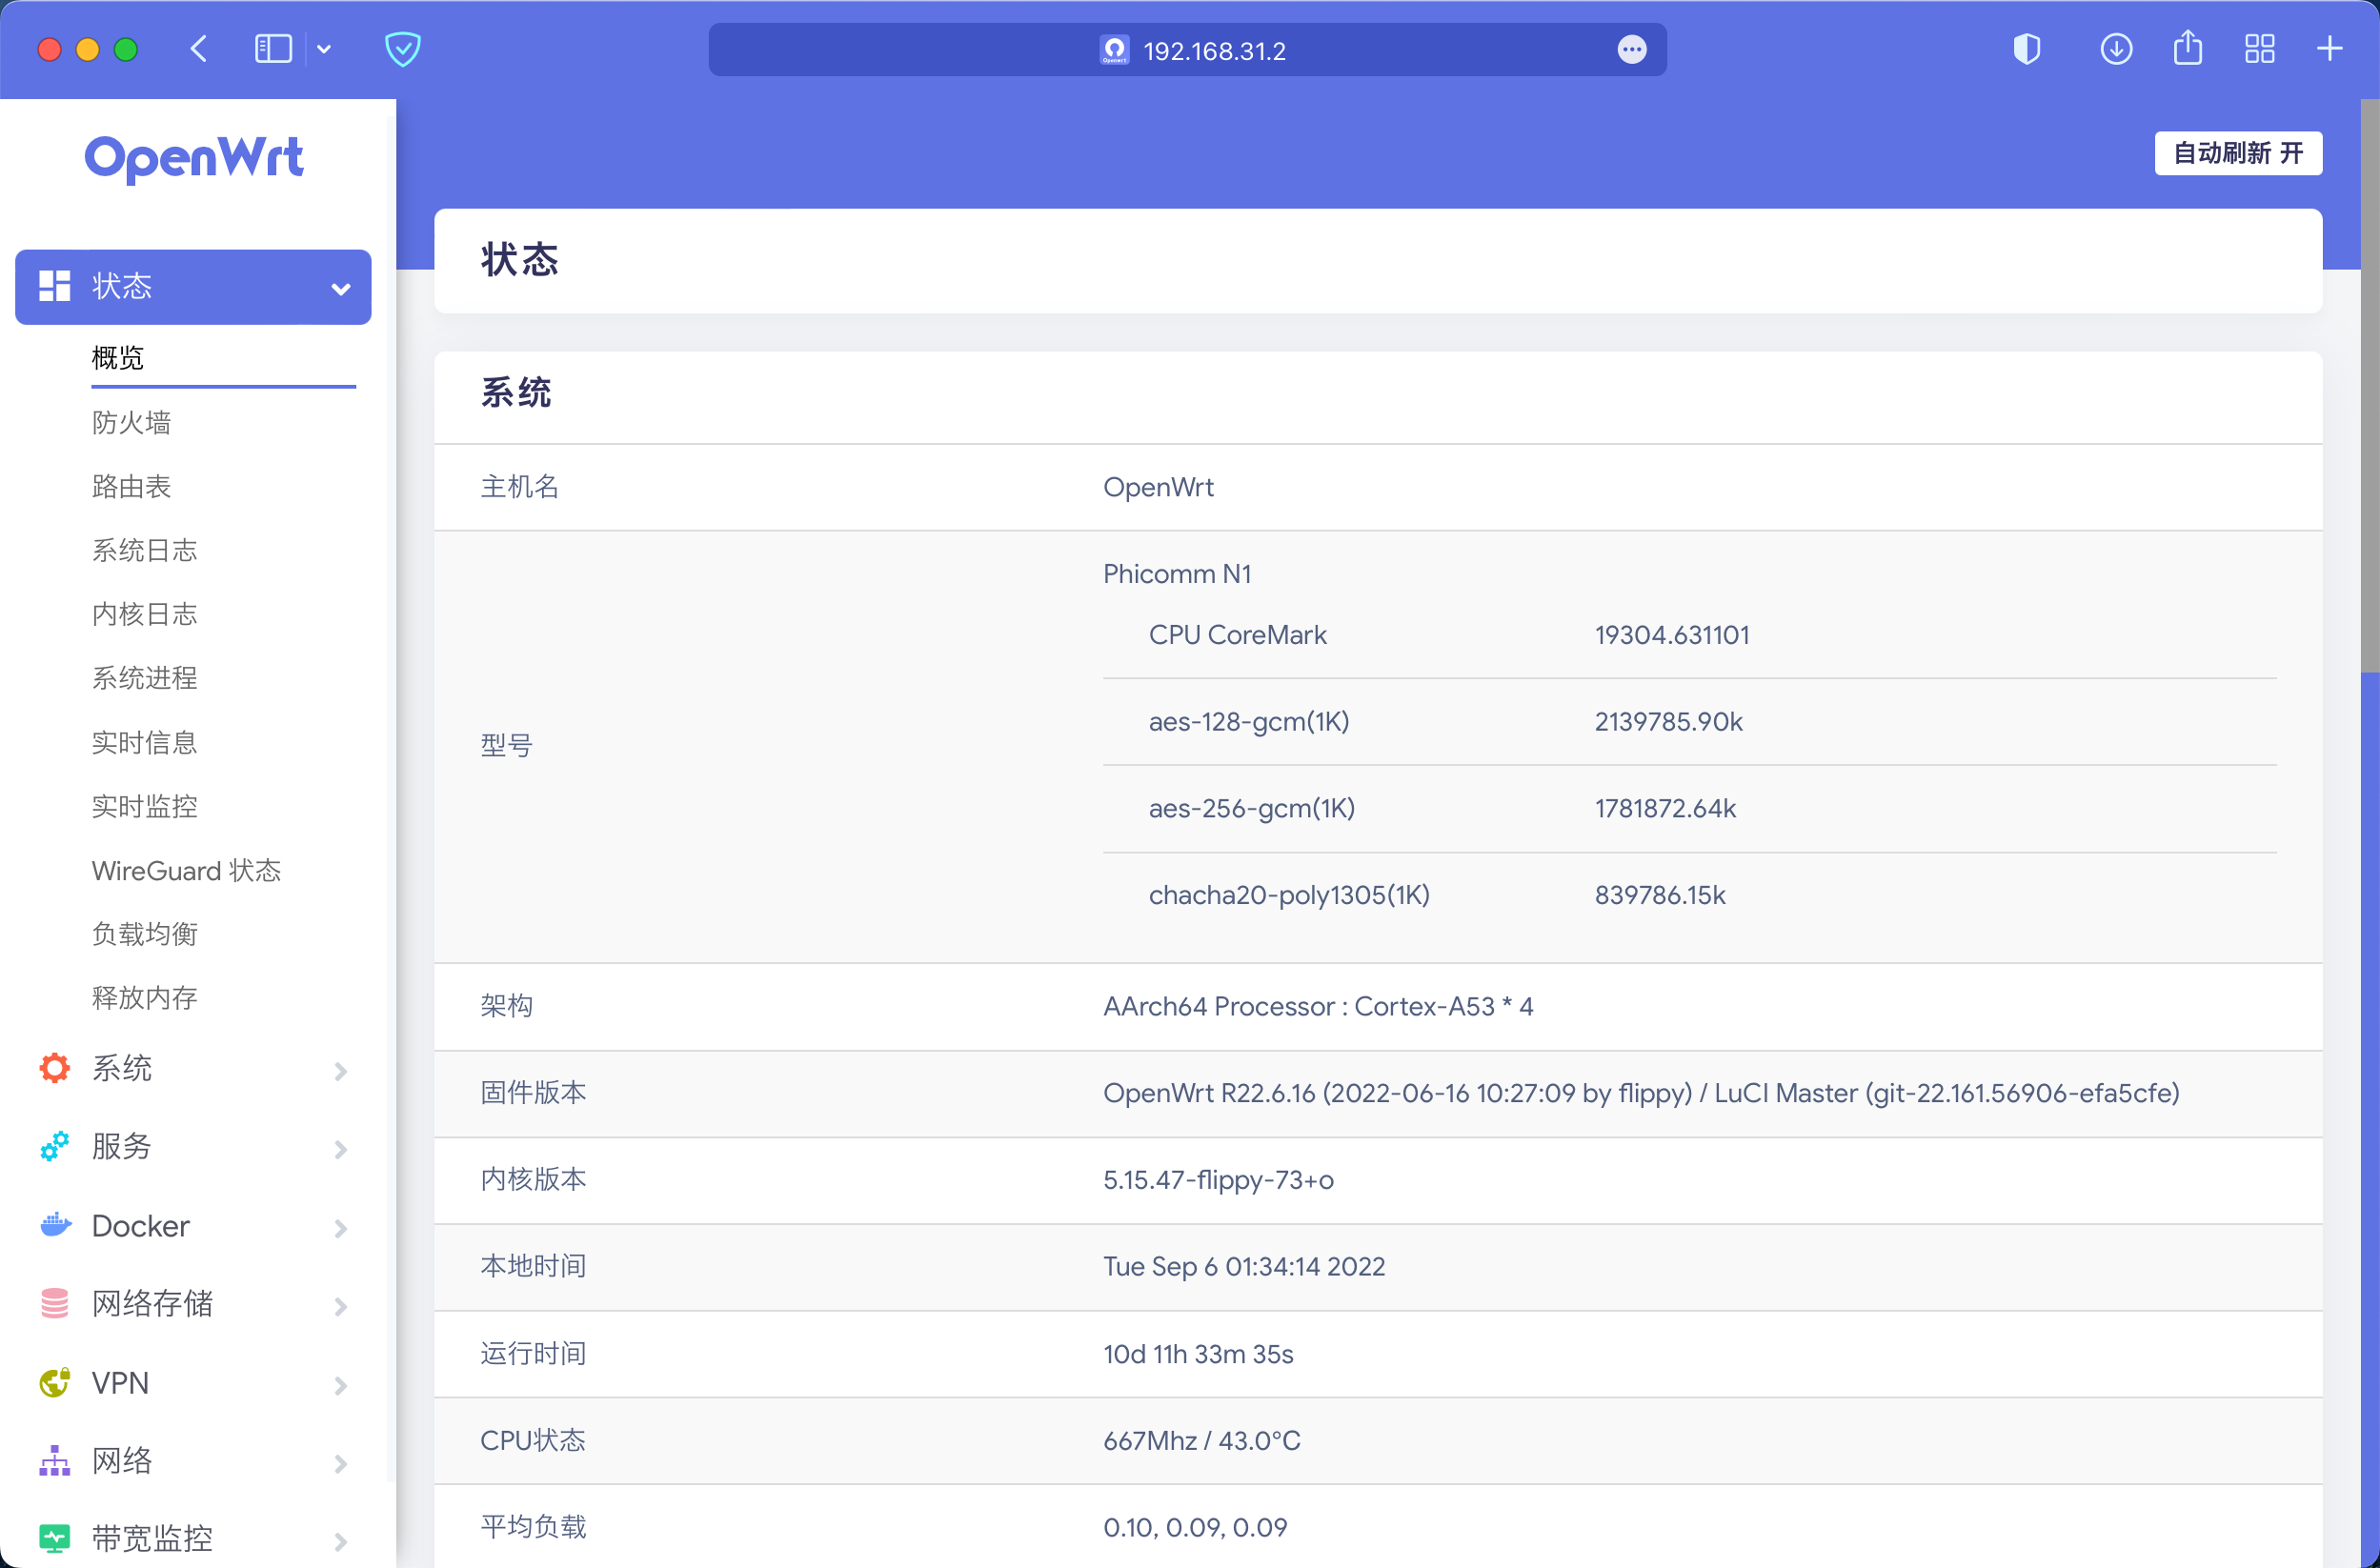Screen dimensions: 2380x1568
Task: Expand the 服务 menu chevron
Action: (x=340, y=1149)
